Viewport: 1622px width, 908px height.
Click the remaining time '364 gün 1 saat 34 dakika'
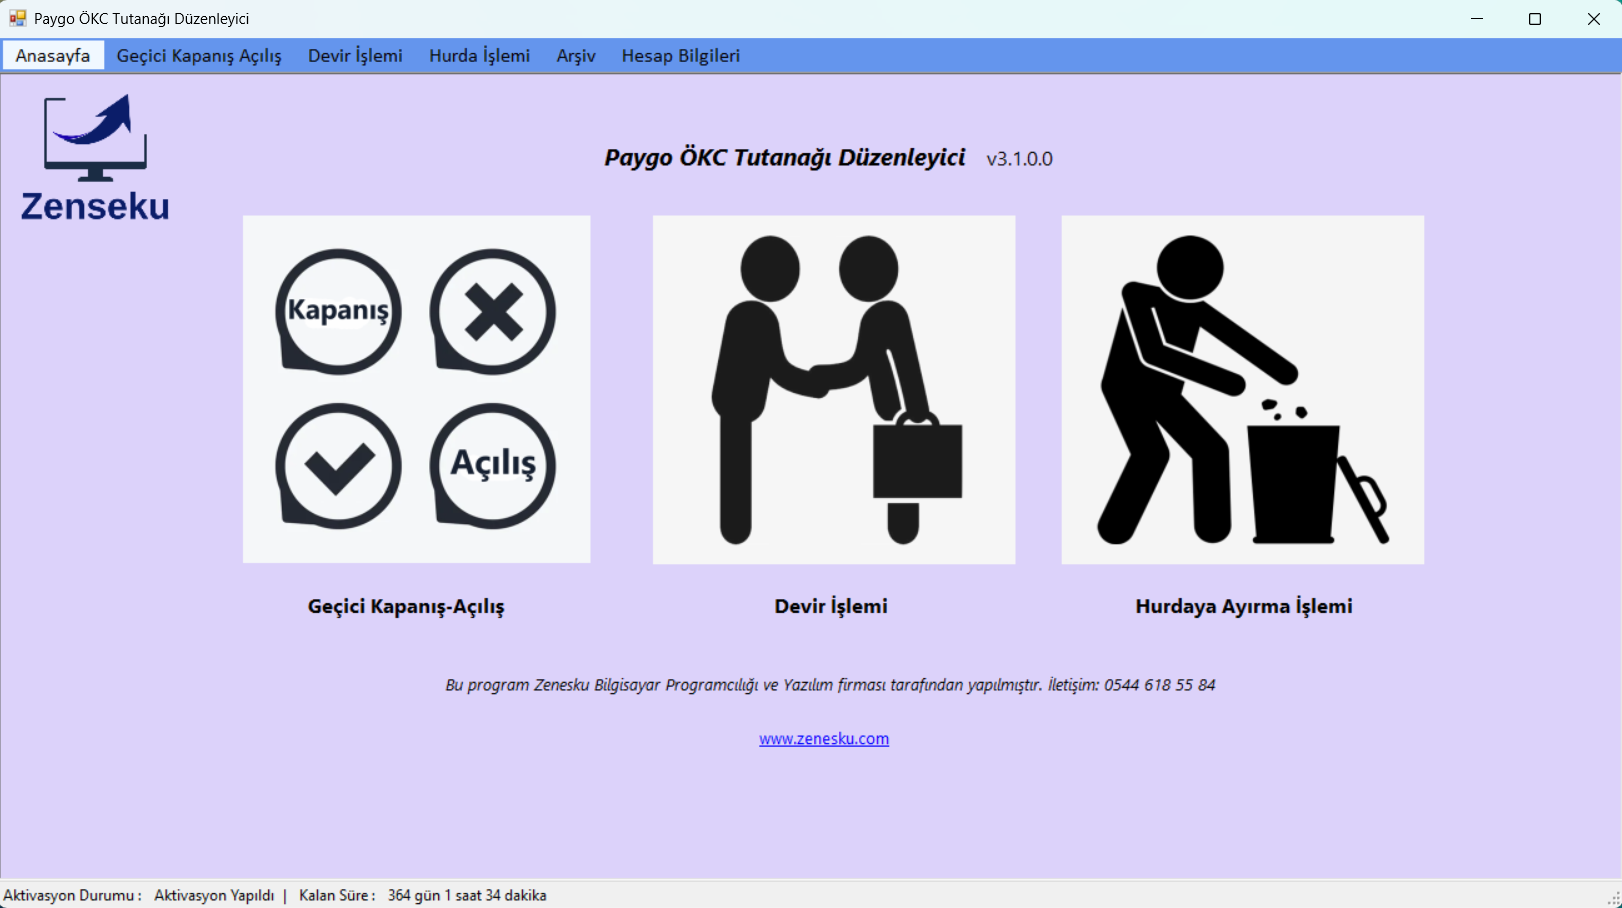click(467, 896)
